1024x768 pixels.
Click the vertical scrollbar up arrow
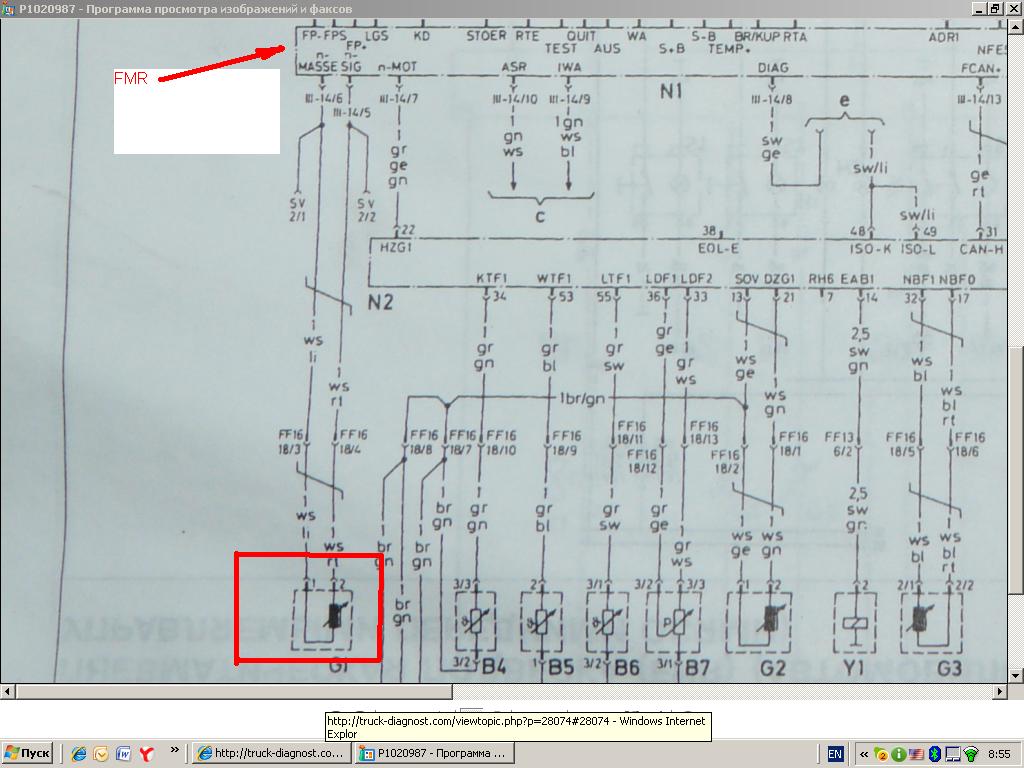coord(1016,27)
